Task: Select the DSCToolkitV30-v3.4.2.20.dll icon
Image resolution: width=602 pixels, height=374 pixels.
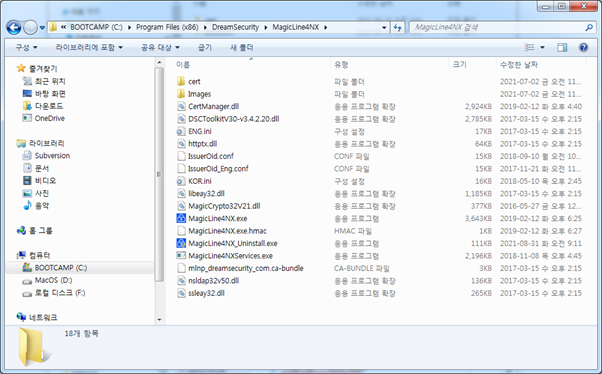Action: [x=181, y=119]
